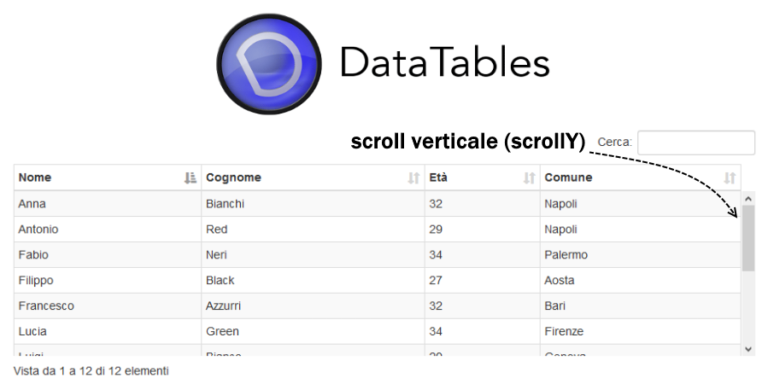Click the DataTables title text

click(445, 62)
